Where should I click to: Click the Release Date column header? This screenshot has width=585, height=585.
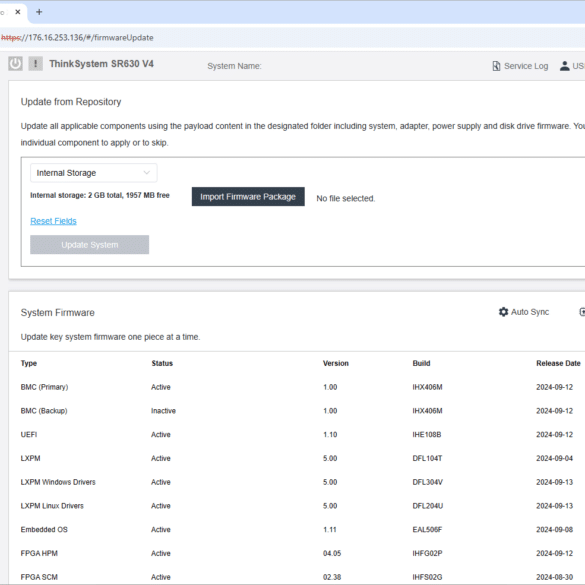click(558, 363)
